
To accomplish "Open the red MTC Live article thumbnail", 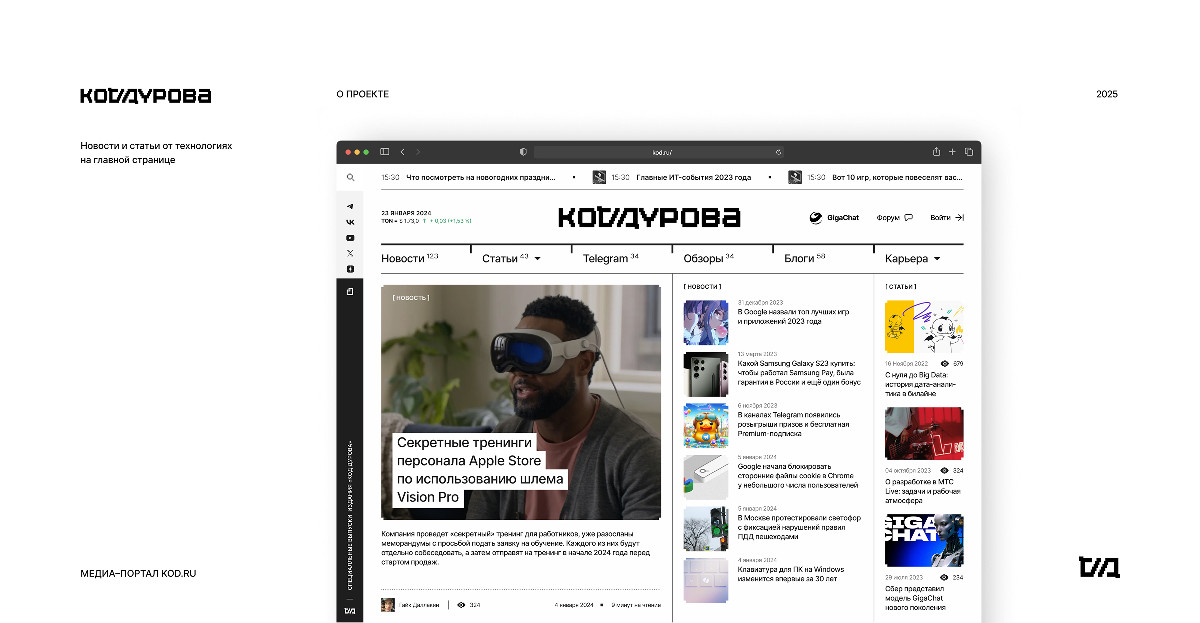I will click(924, 433).
